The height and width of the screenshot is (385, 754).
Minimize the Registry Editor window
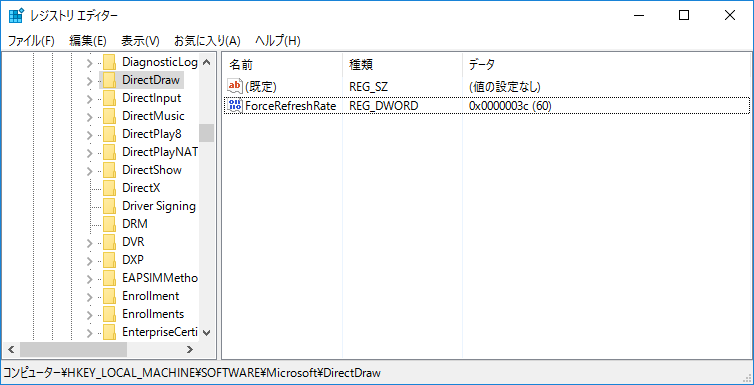point(639,15)
